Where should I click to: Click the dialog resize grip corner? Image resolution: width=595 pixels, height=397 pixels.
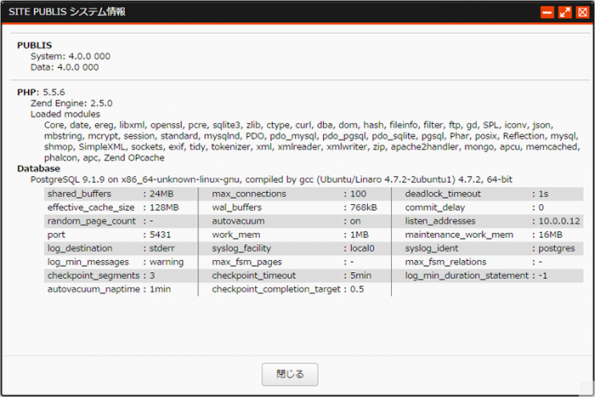pos(587,389)
